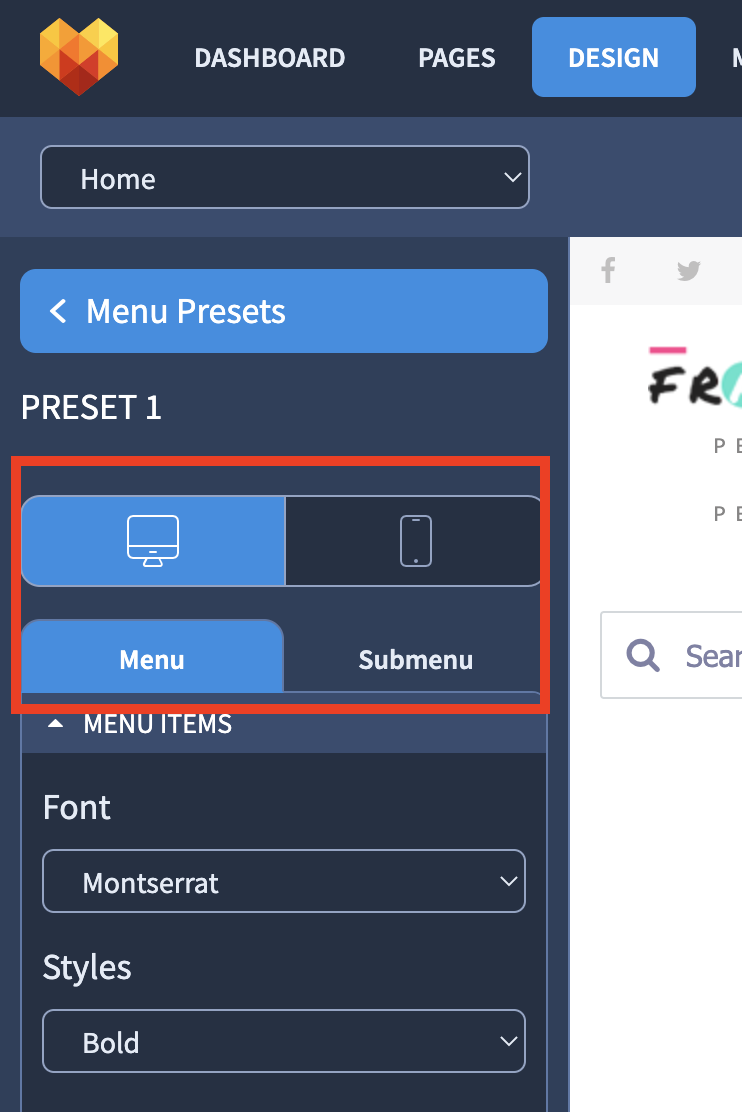Screen dimensions: 742x1112
Task: Select the desktop monitor view icon
Action: coord(153,541)
